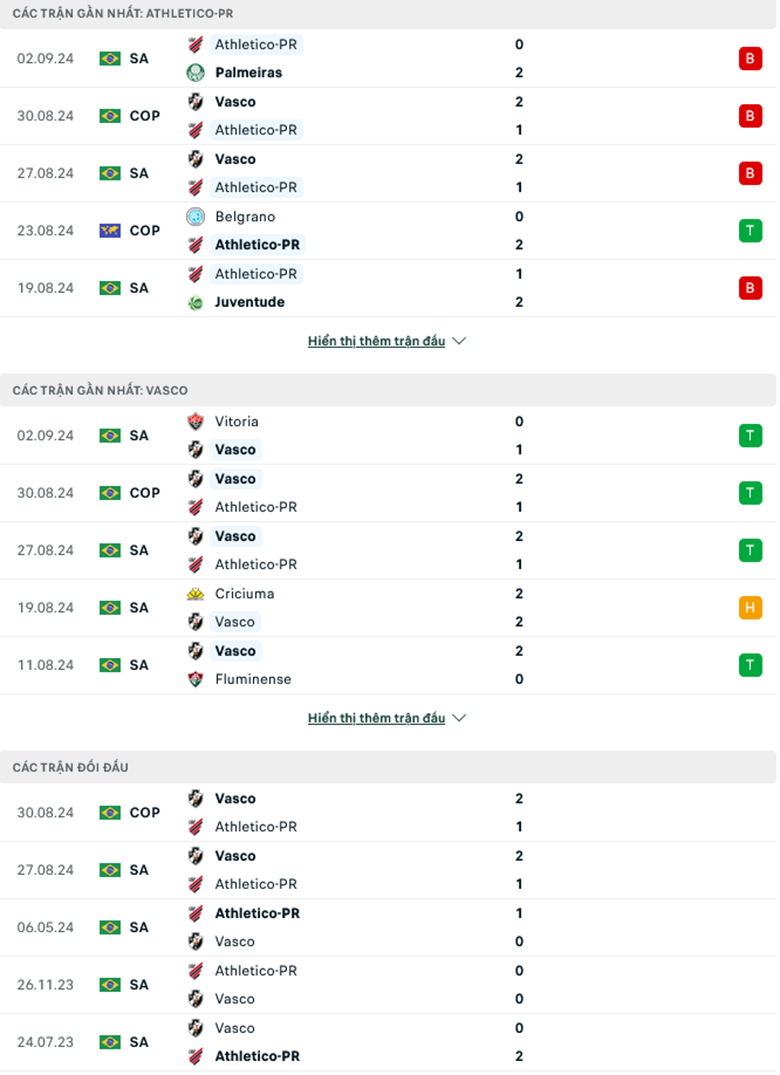The height and width of the screenshot is (1075, 780).
Task: Click the Athletico-PR club crest
Action: (196, 44)
